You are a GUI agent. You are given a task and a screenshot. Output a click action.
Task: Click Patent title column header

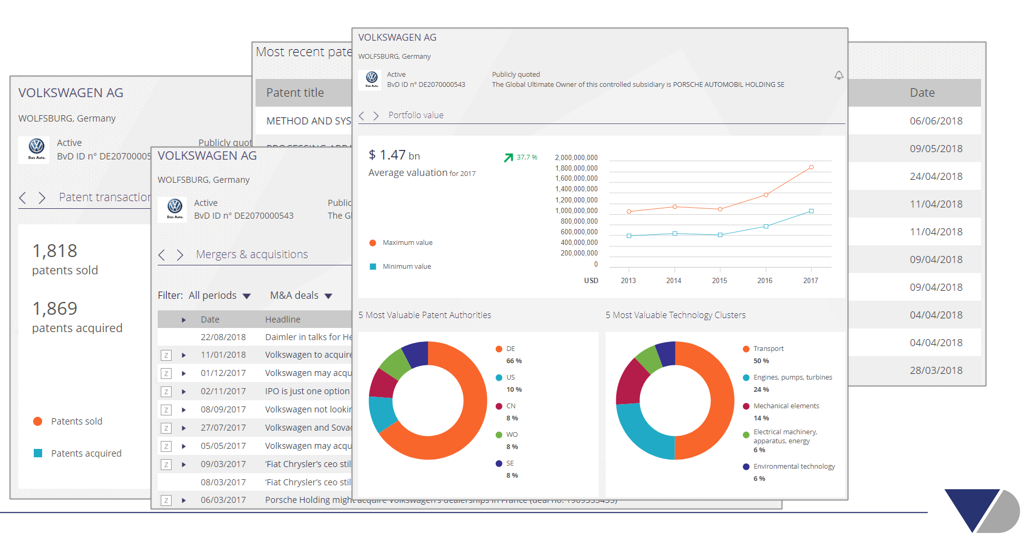click(x=295, y=93)
